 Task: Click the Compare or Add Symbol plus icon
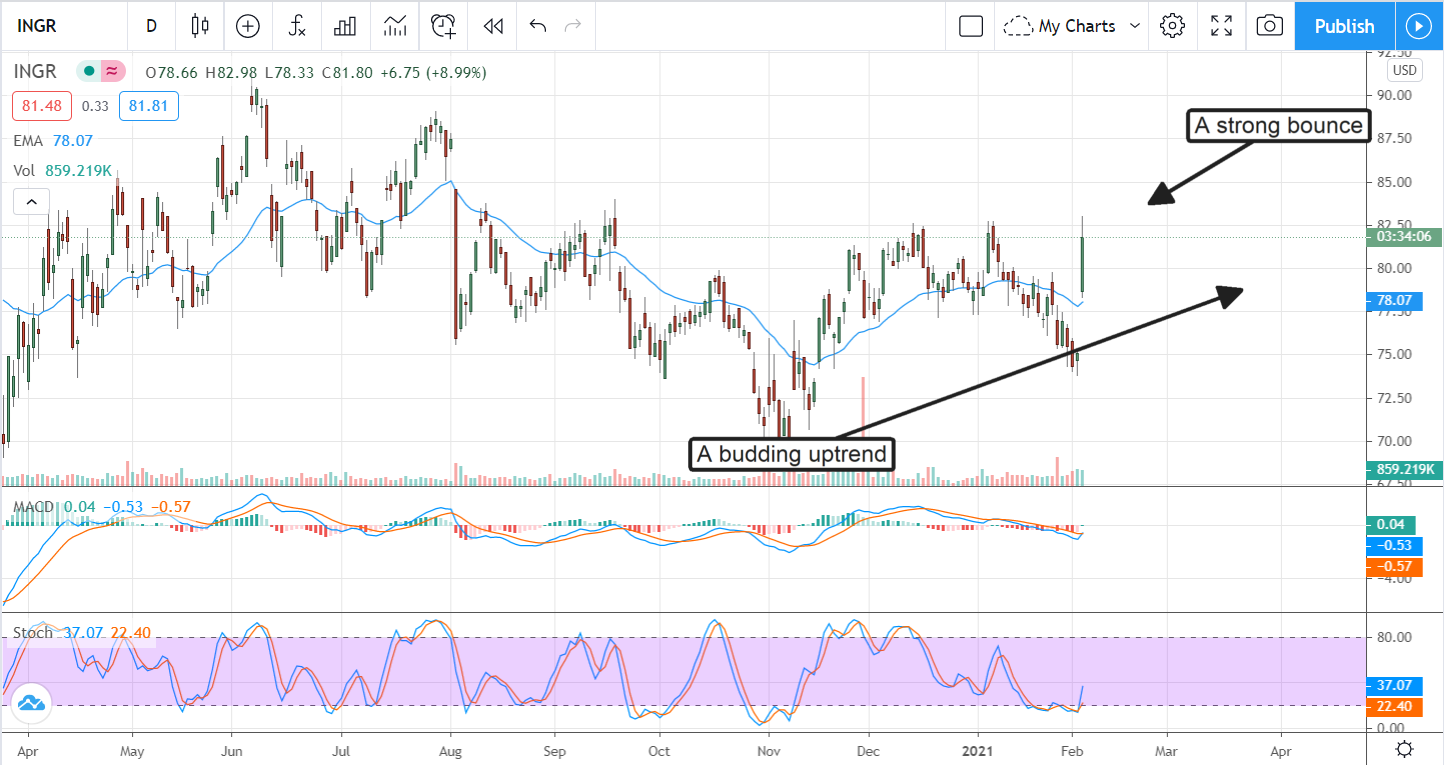tap(247, 27)
